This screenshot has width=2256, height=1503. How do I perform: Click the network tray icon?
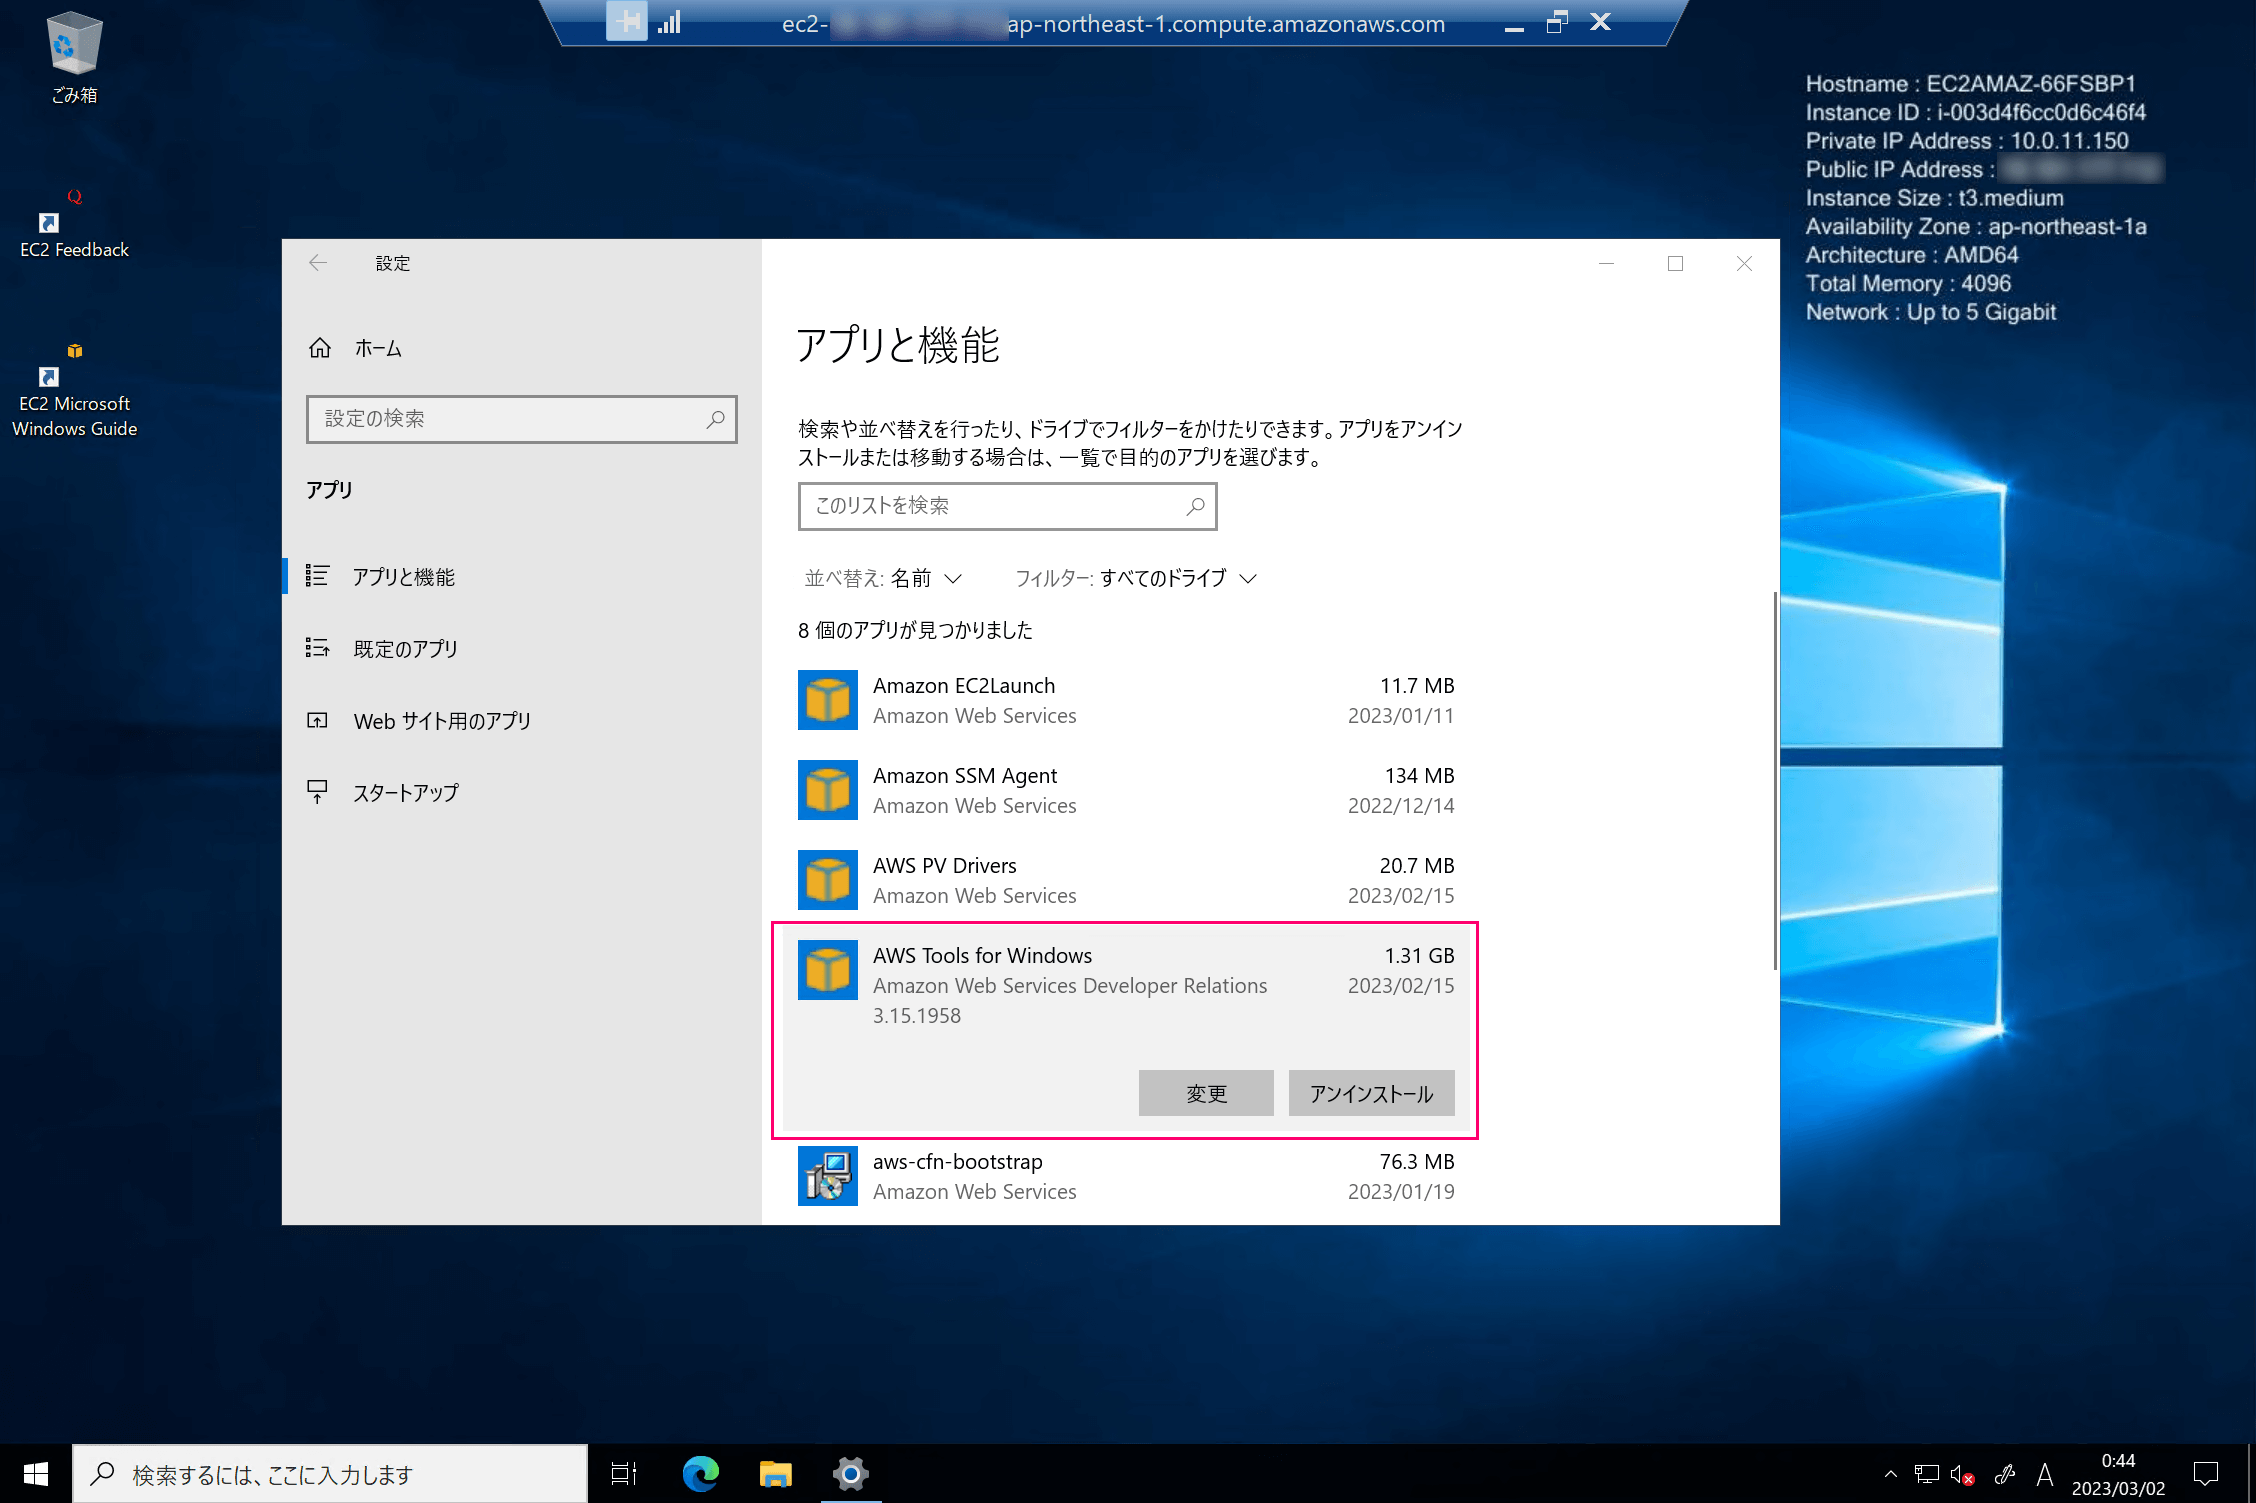pos(1926,1474)
